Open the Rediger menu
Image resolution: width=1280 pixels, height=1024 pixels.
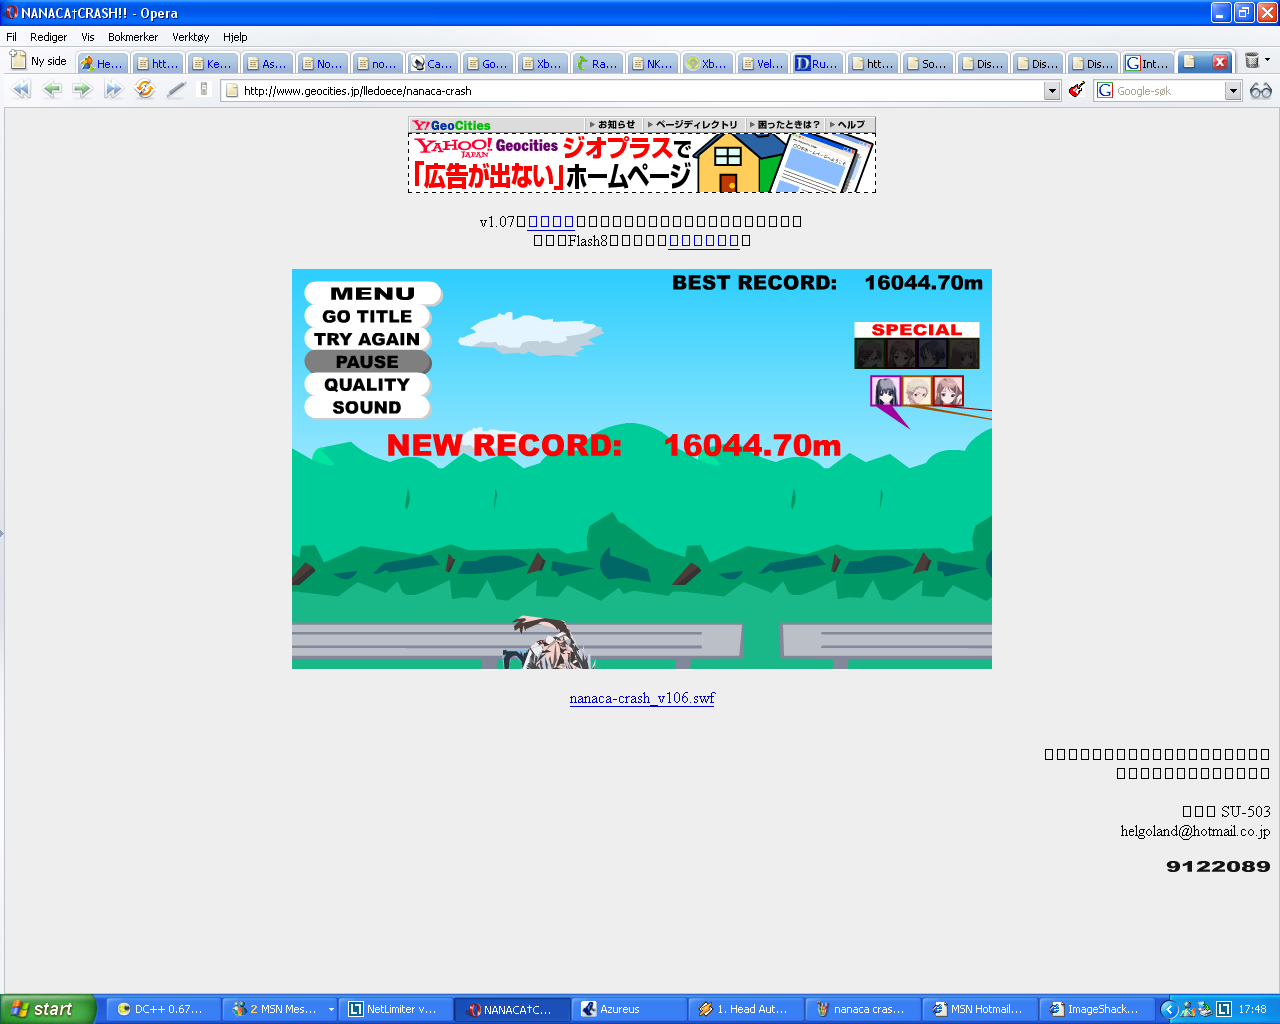click(48, 37)
